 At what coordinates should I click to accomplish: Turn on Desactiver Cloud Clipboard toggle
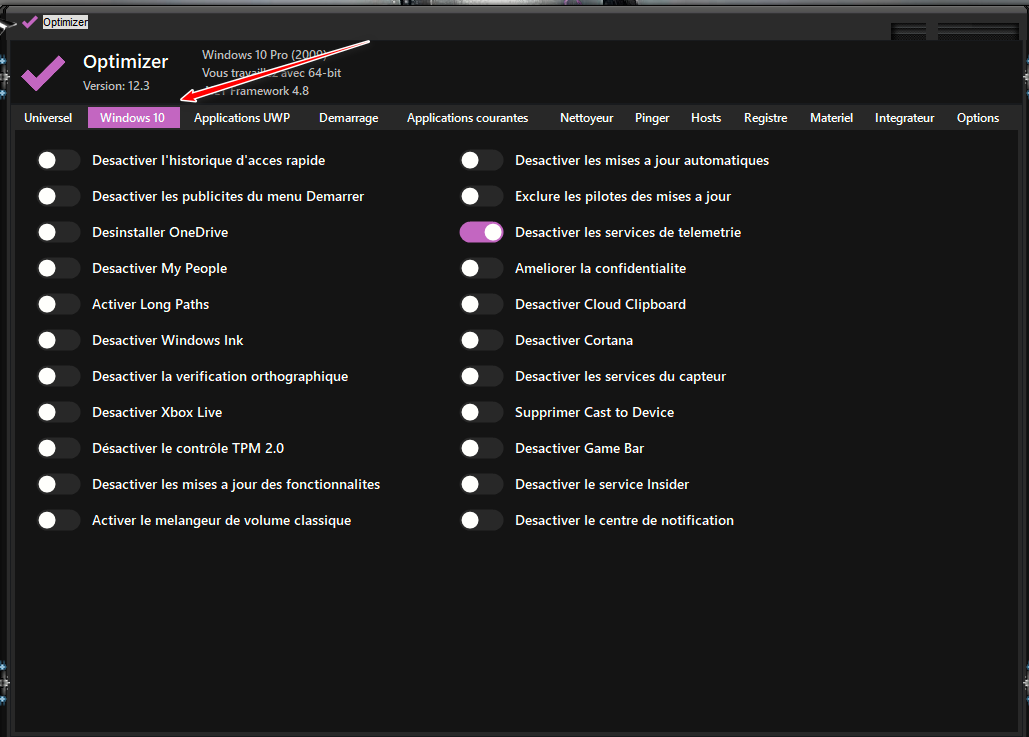tap(481, 304)
